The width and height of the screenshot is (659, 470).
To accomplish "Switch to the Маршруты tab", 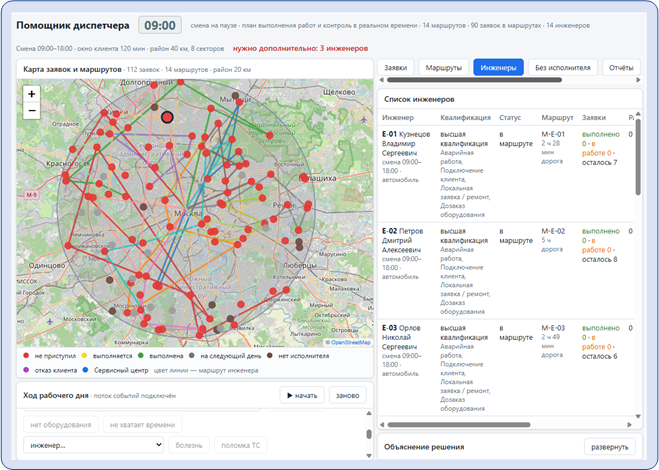I will [x=443, y=68].
